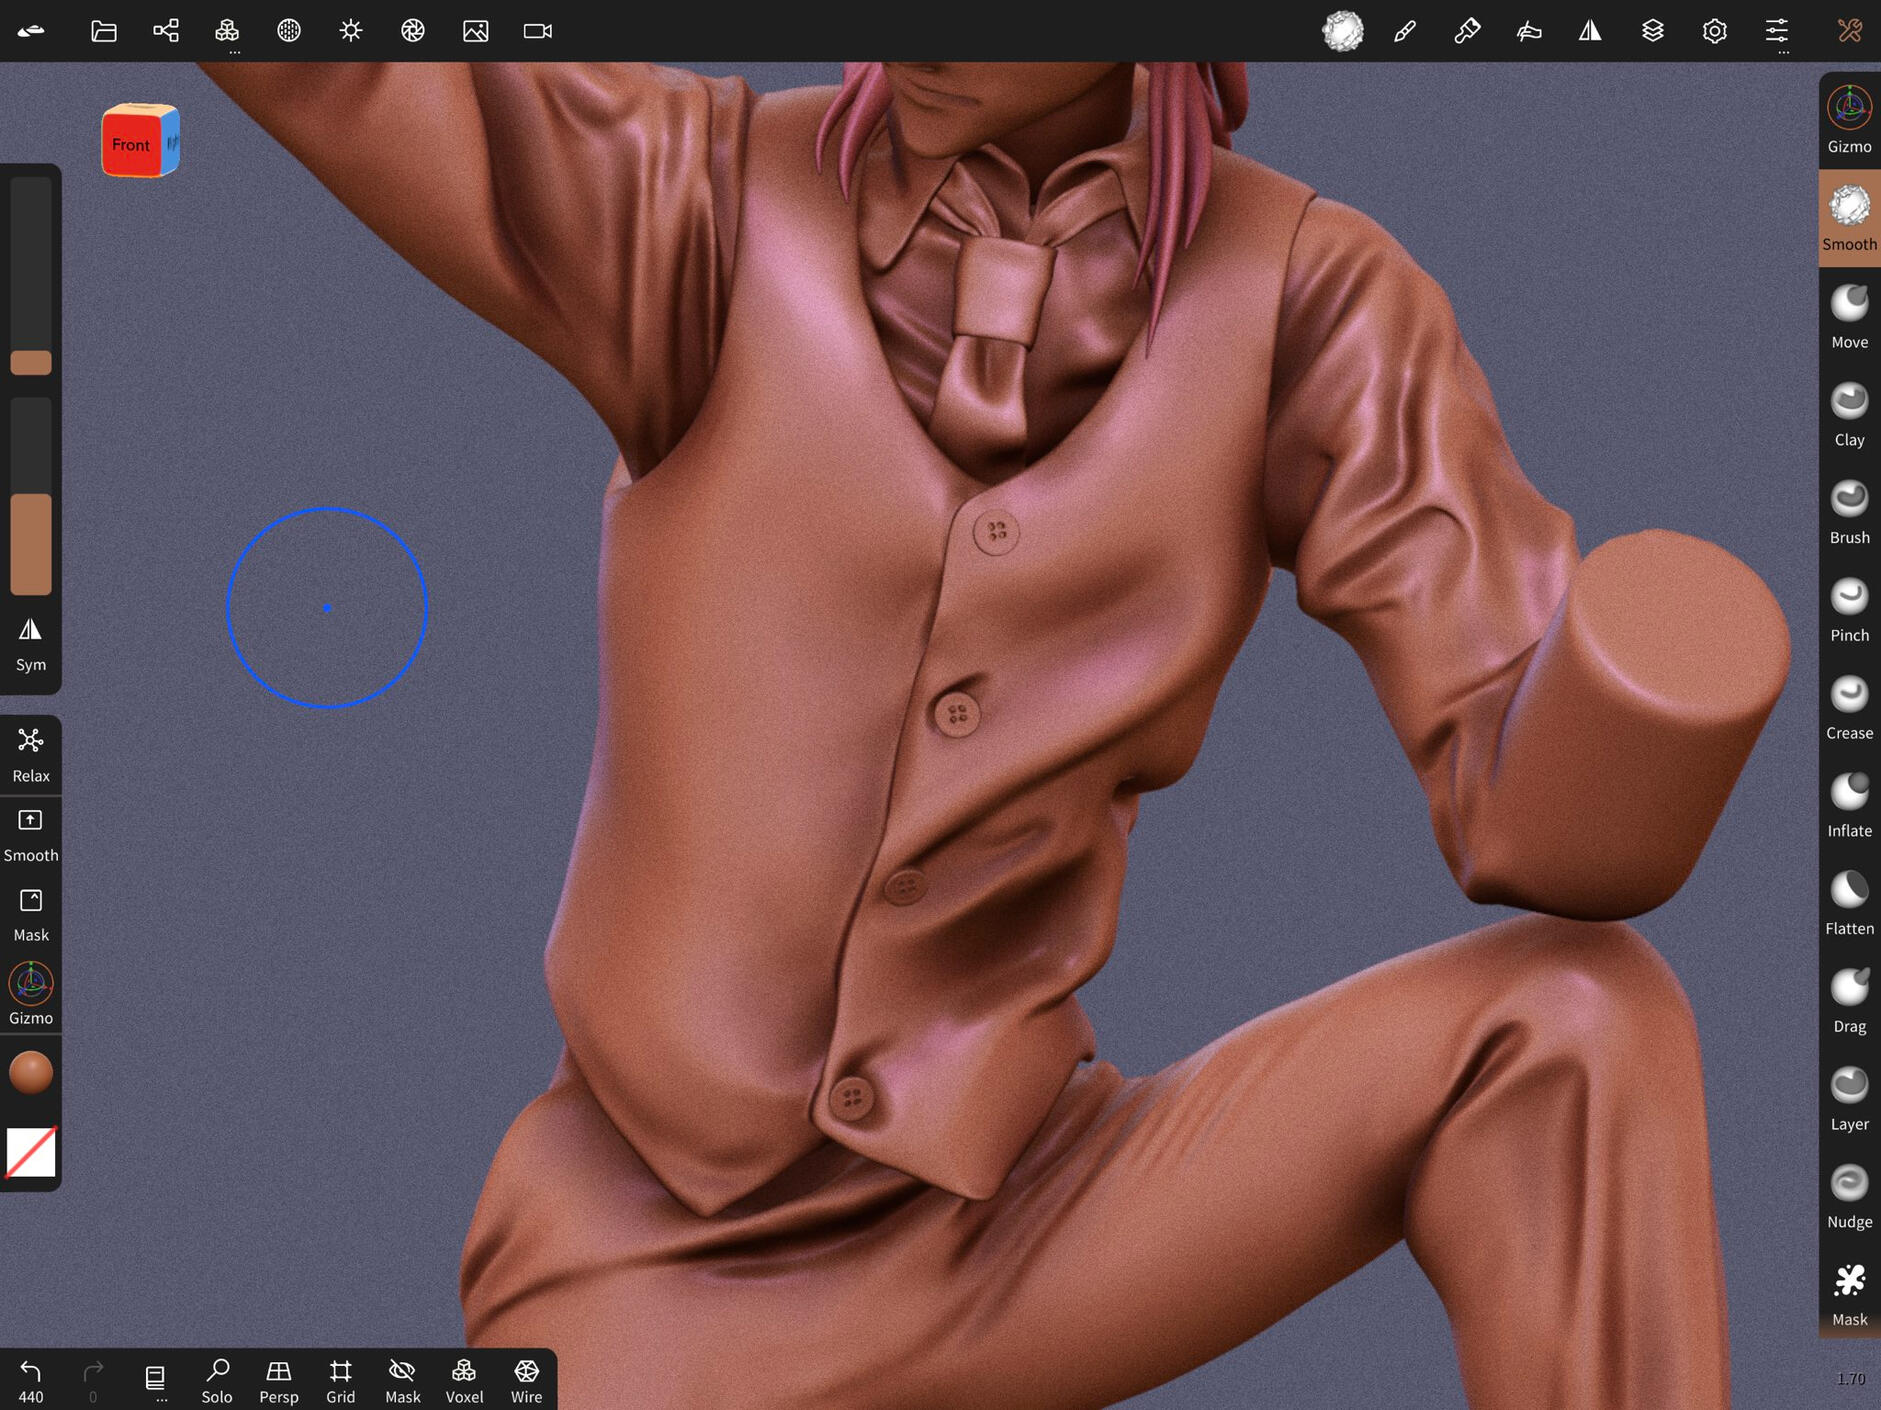Open the Lighting sun menu
Image resolution: width=1881 pixels, height=1410 pixels.
[350, 31]
